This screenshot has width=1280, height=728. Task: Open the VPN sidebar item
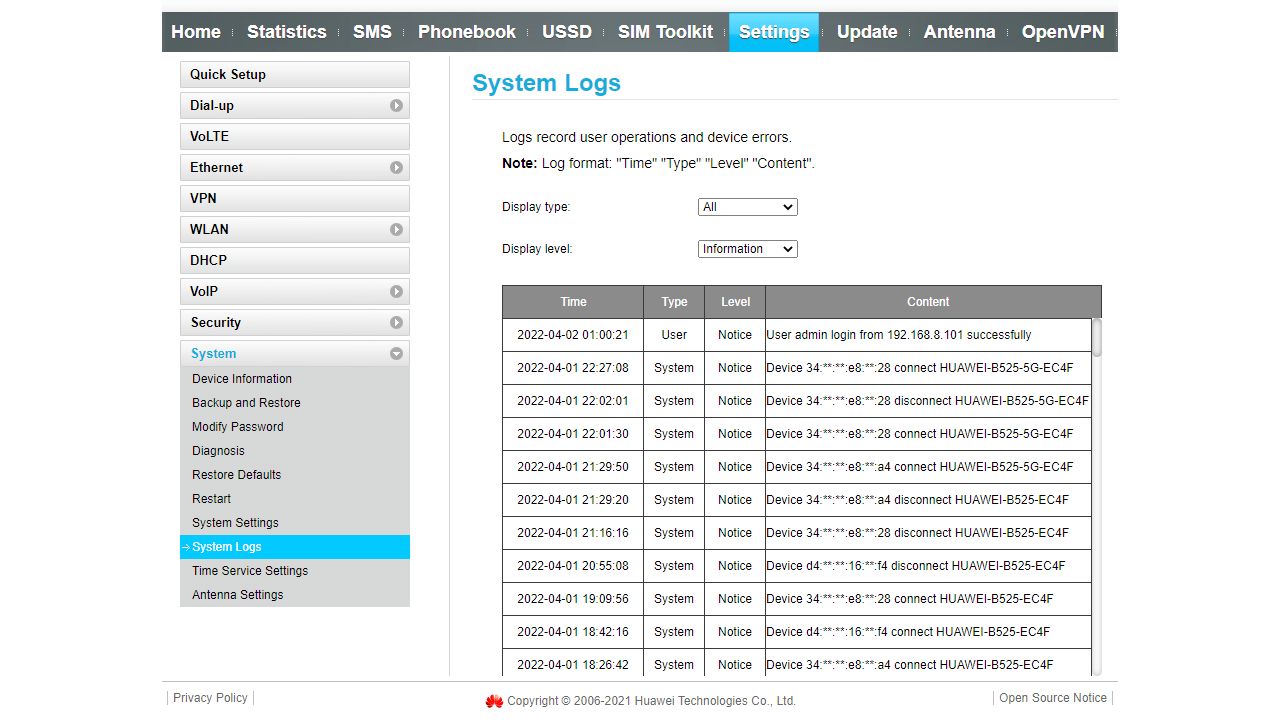(295, 198)
